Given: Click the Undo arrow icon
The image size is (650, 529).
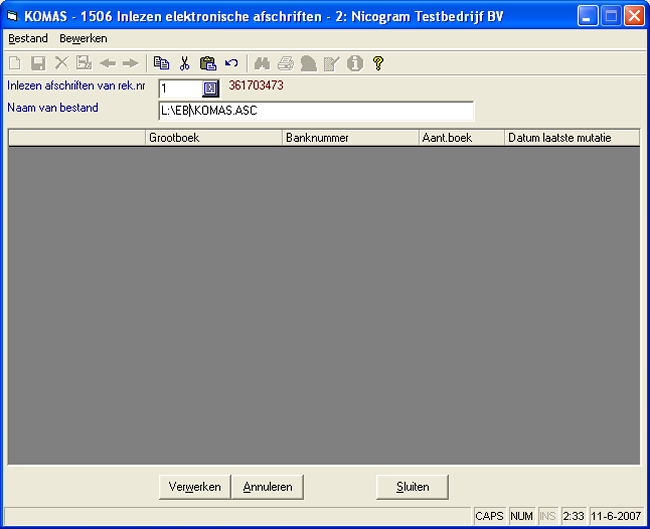Looking at the screenshot, I should click(231, 63).
